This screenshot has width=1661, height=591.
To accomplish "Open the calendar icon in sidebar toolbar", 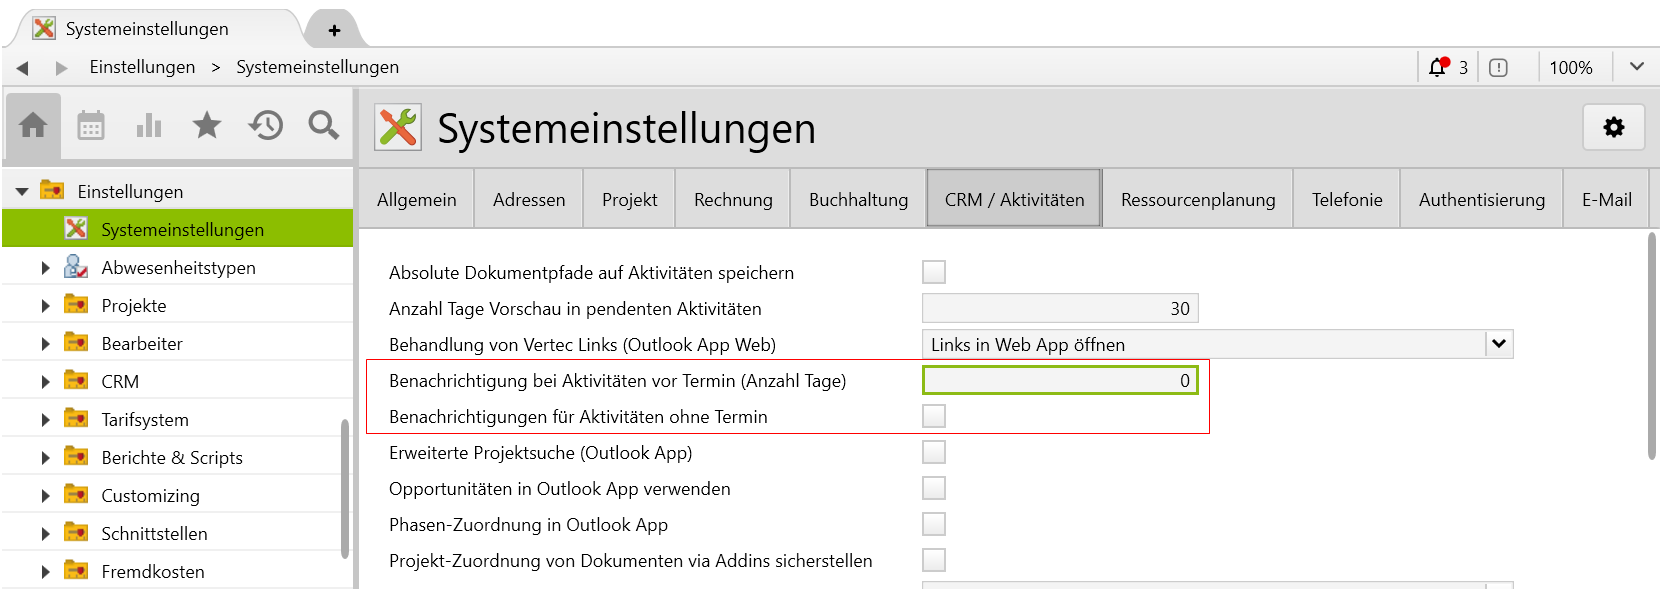I will [91, 125].
